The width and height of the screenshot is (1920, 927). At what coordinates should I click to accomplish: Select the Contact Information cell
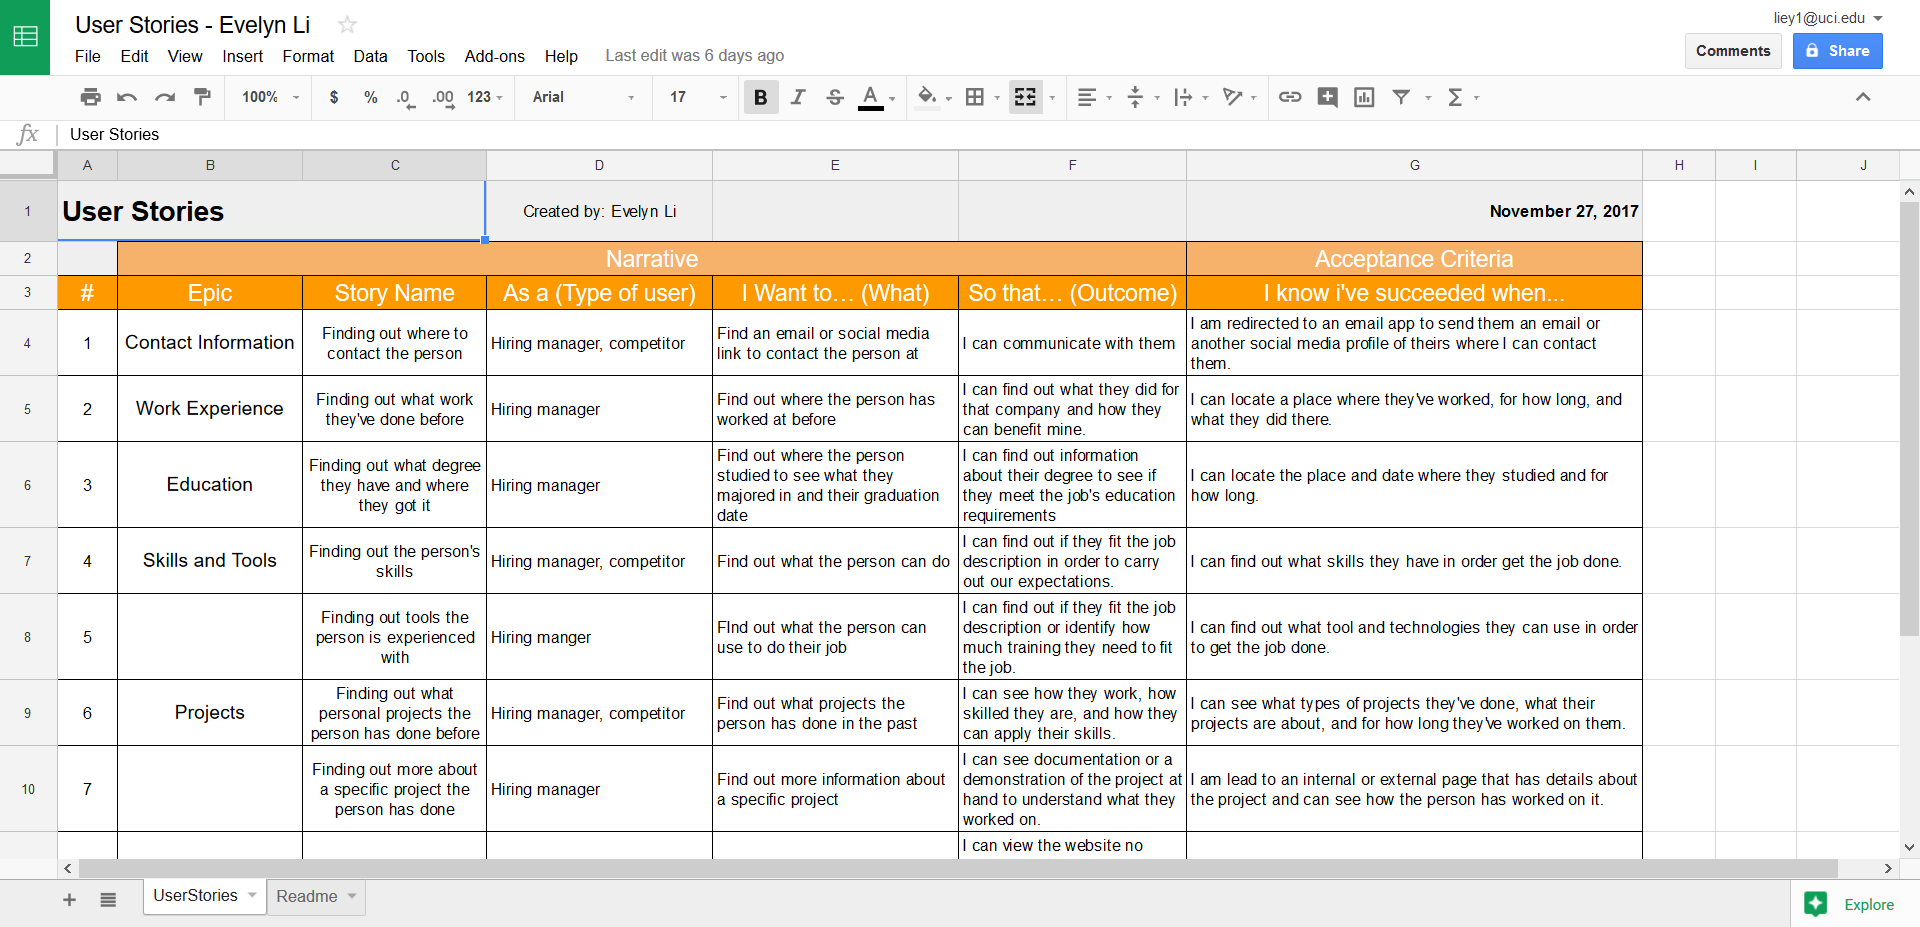210,343
